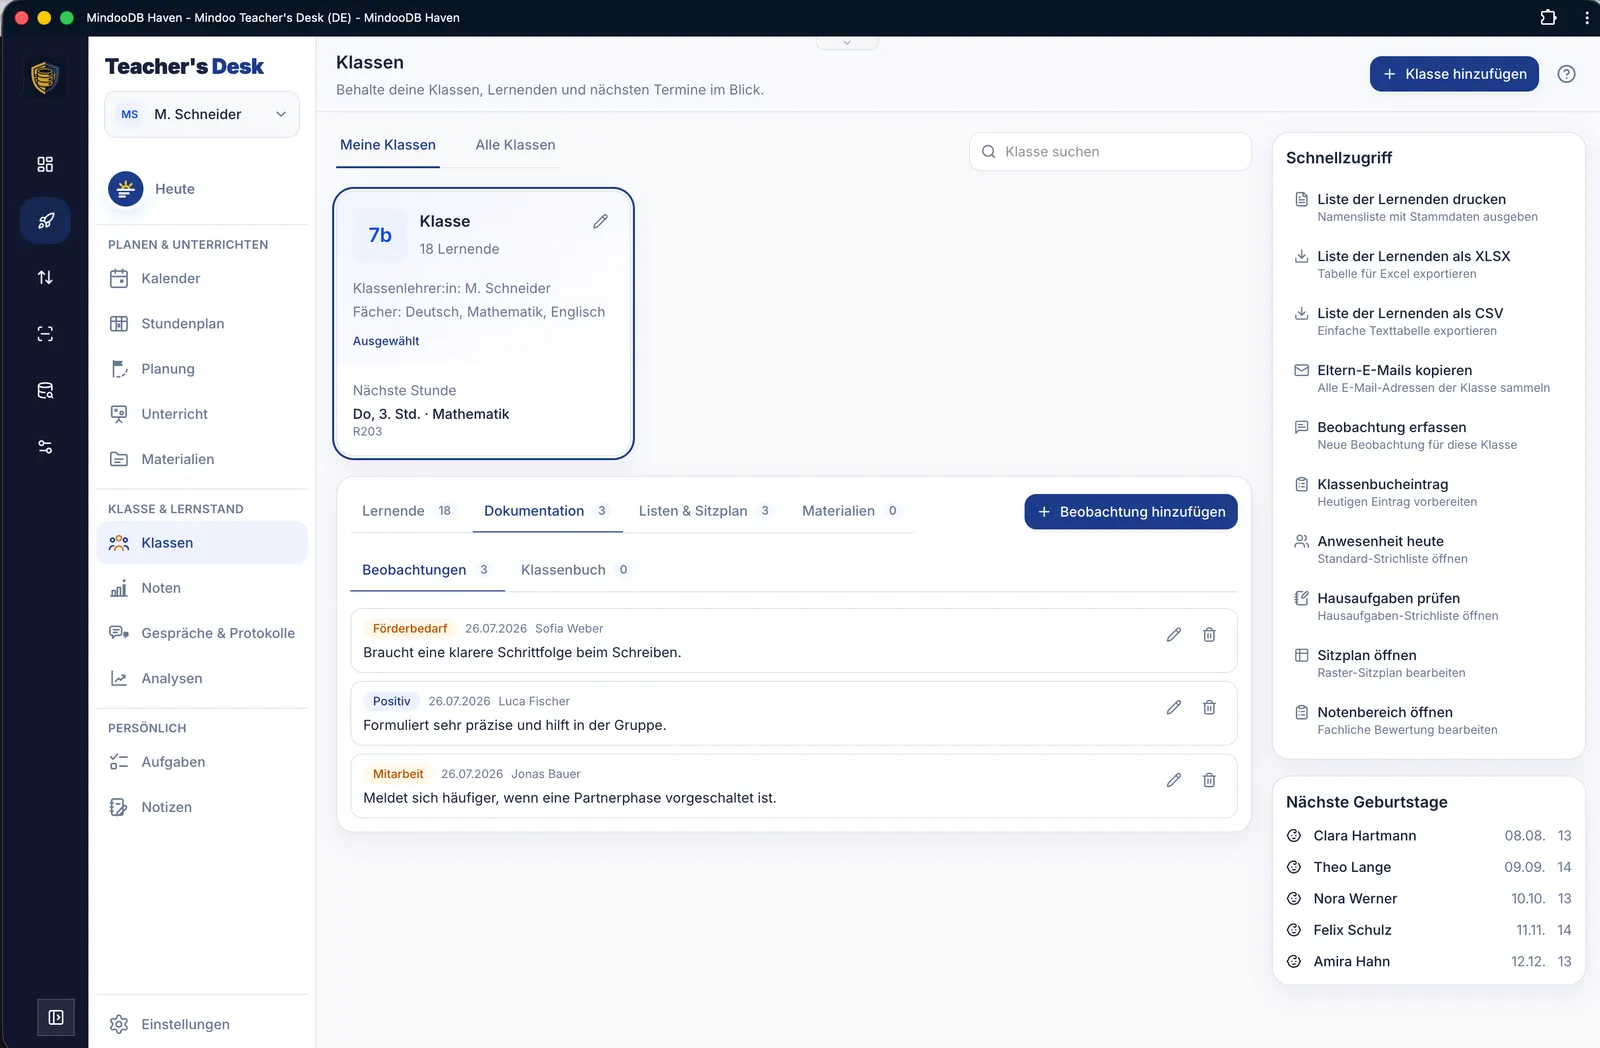Click Eltern-E-Mails kopieren
This screenshot has width=1600, height=1048.
1428,378
